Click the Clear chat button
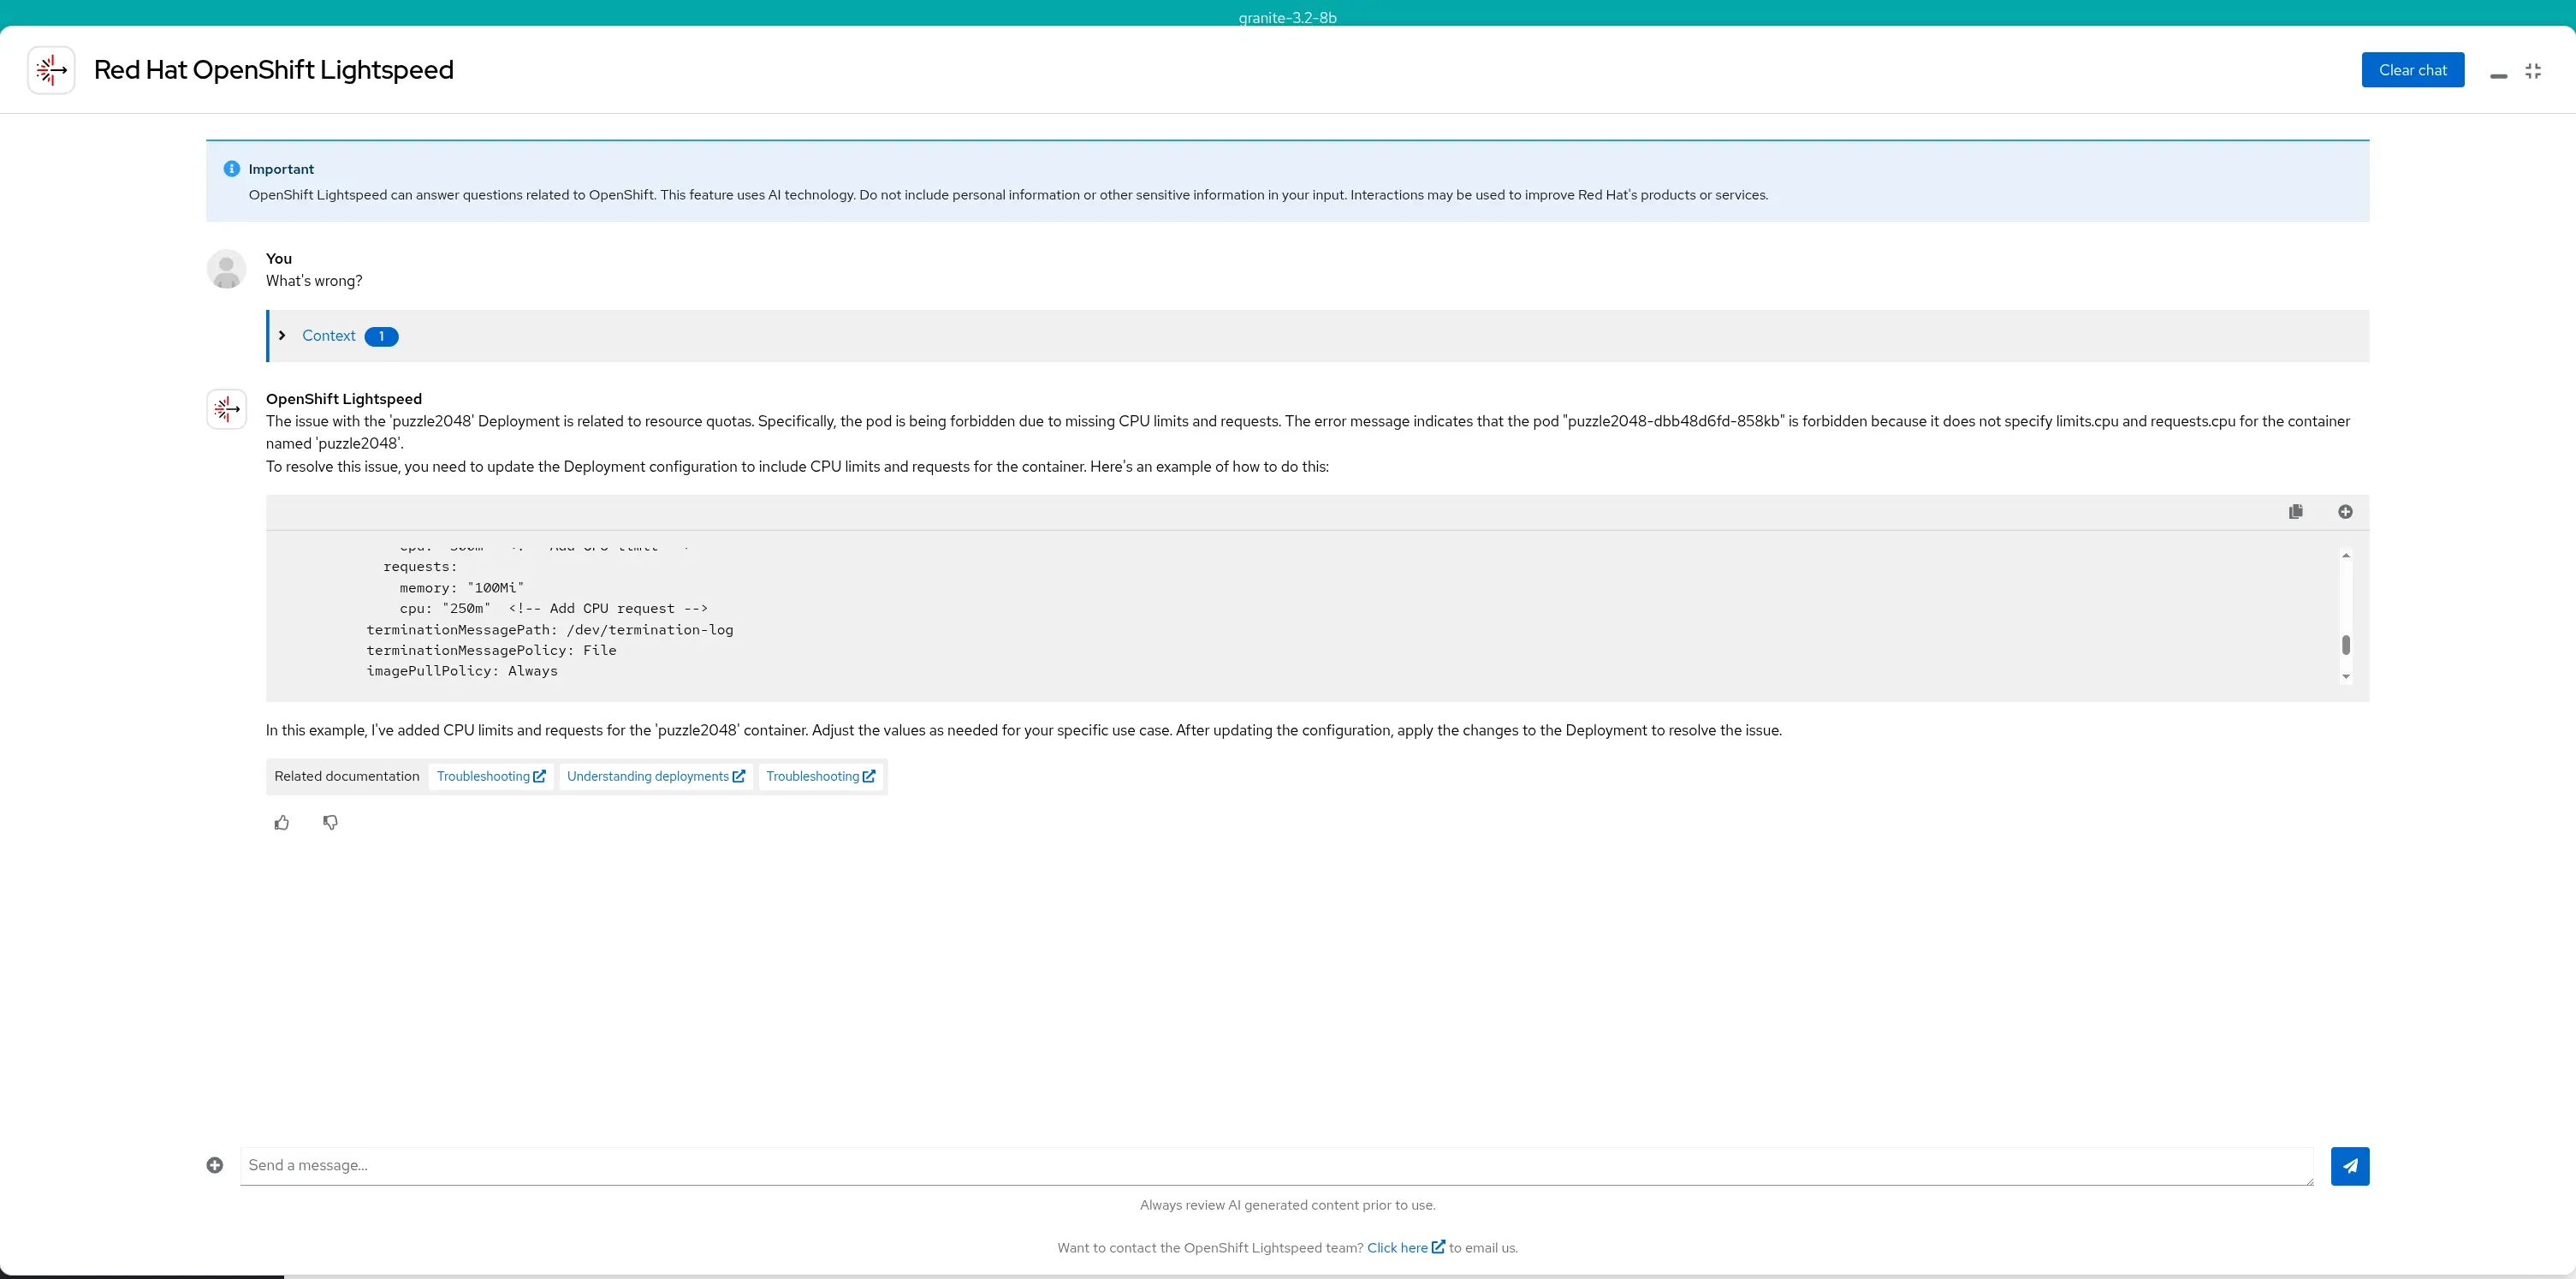2576x1279 pixels. 2412,70
